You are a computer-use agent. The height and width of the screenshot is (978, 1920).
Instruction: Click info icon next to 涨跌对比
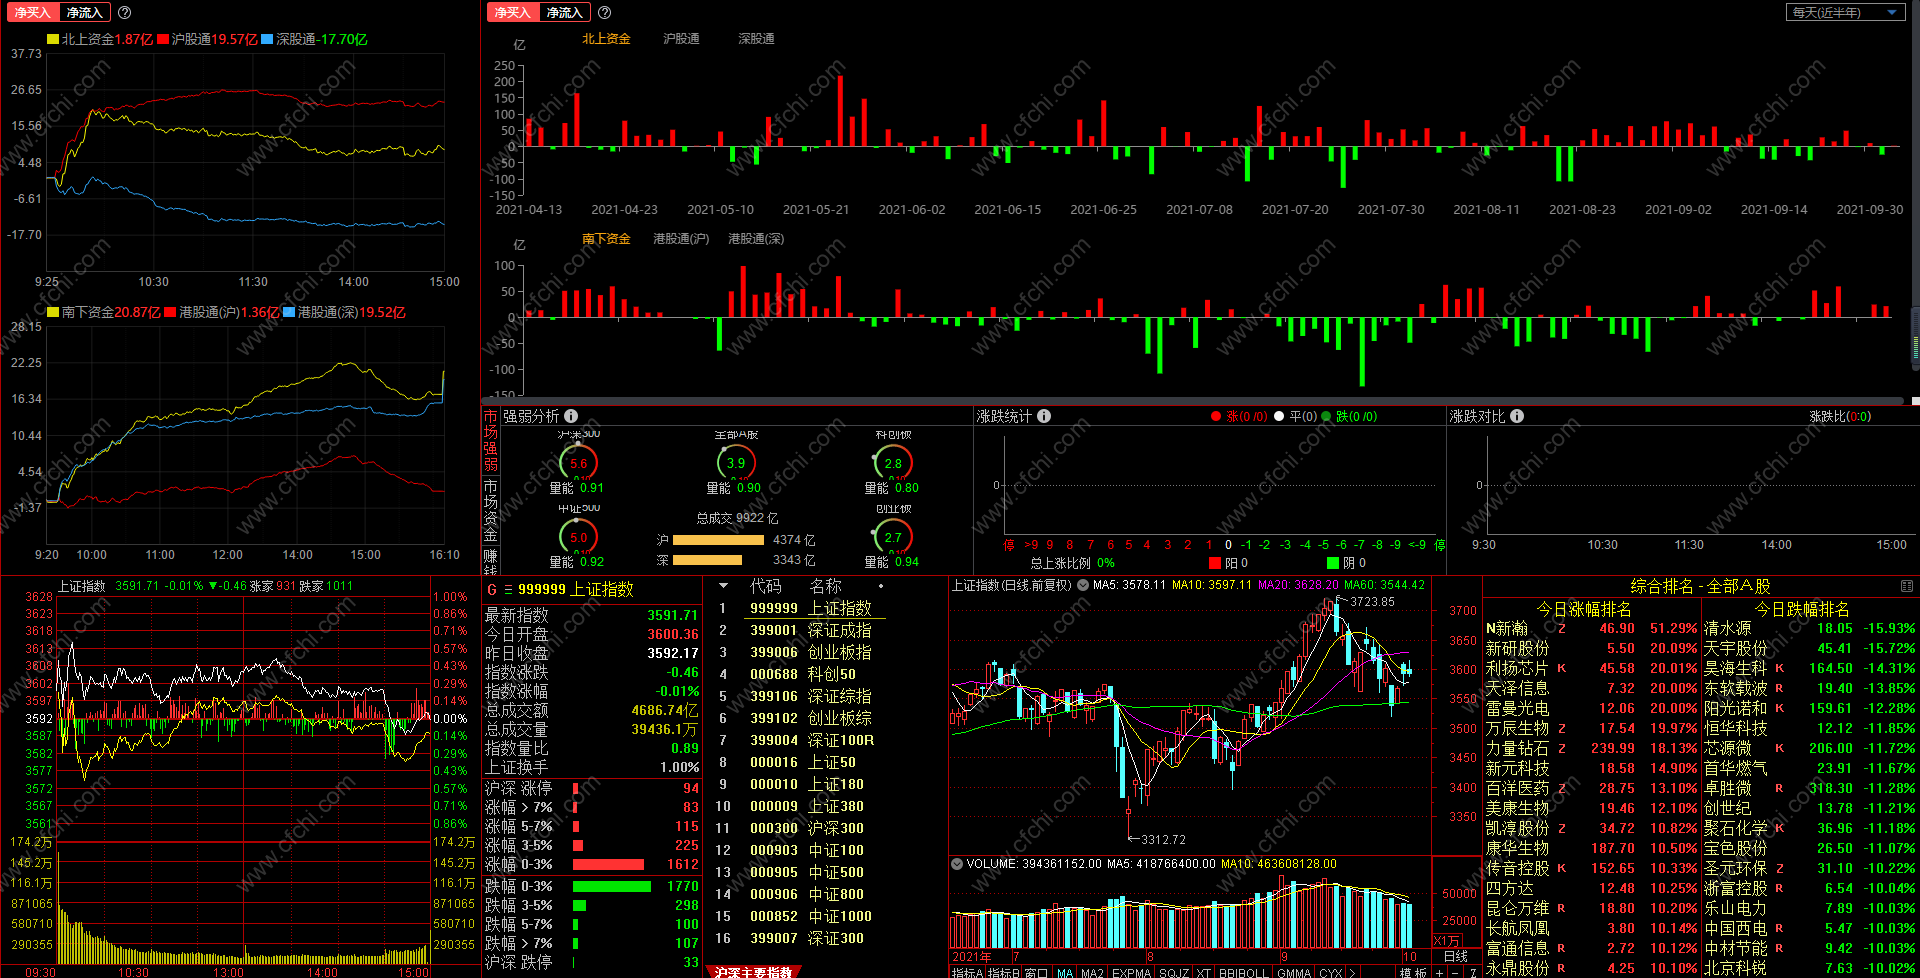(x=1517, y=416)
